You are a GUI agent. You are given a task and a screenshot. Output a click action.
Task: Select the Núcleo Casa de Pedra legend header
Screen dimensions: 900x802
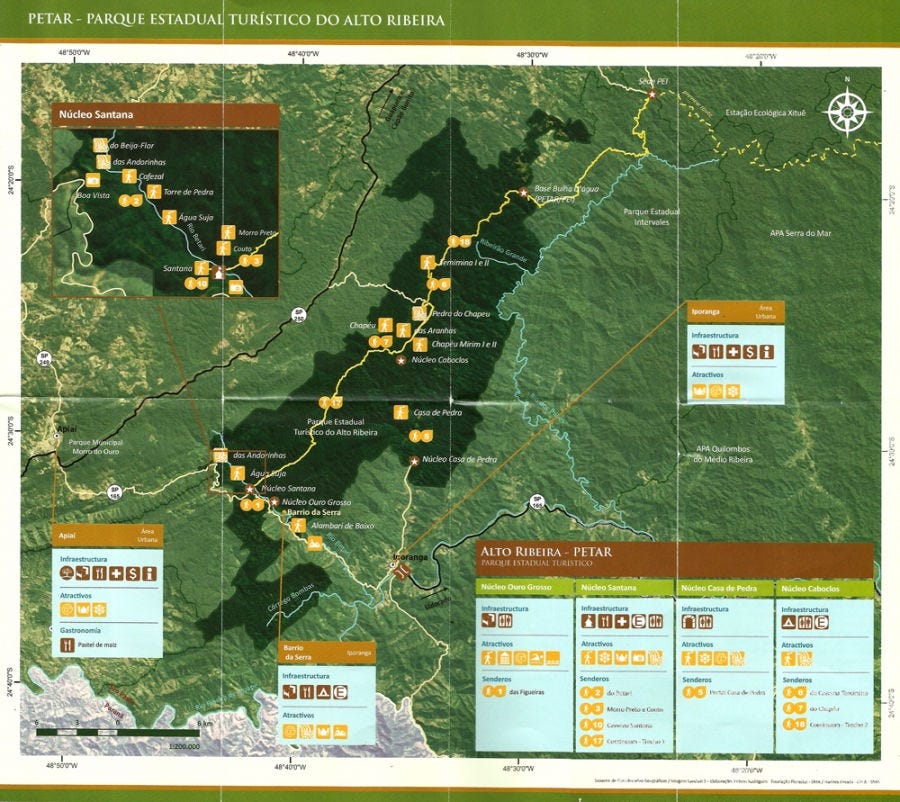724,588
